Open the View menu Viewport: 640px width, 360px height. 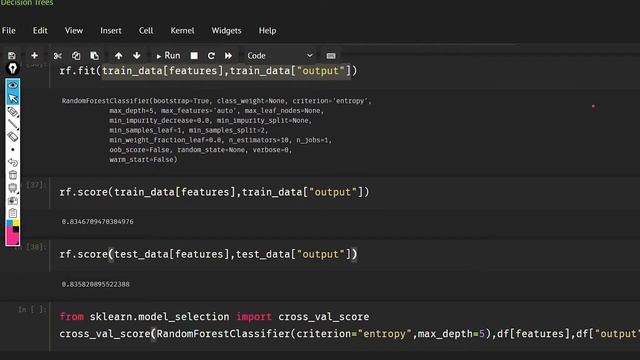(x=74, y=31)
